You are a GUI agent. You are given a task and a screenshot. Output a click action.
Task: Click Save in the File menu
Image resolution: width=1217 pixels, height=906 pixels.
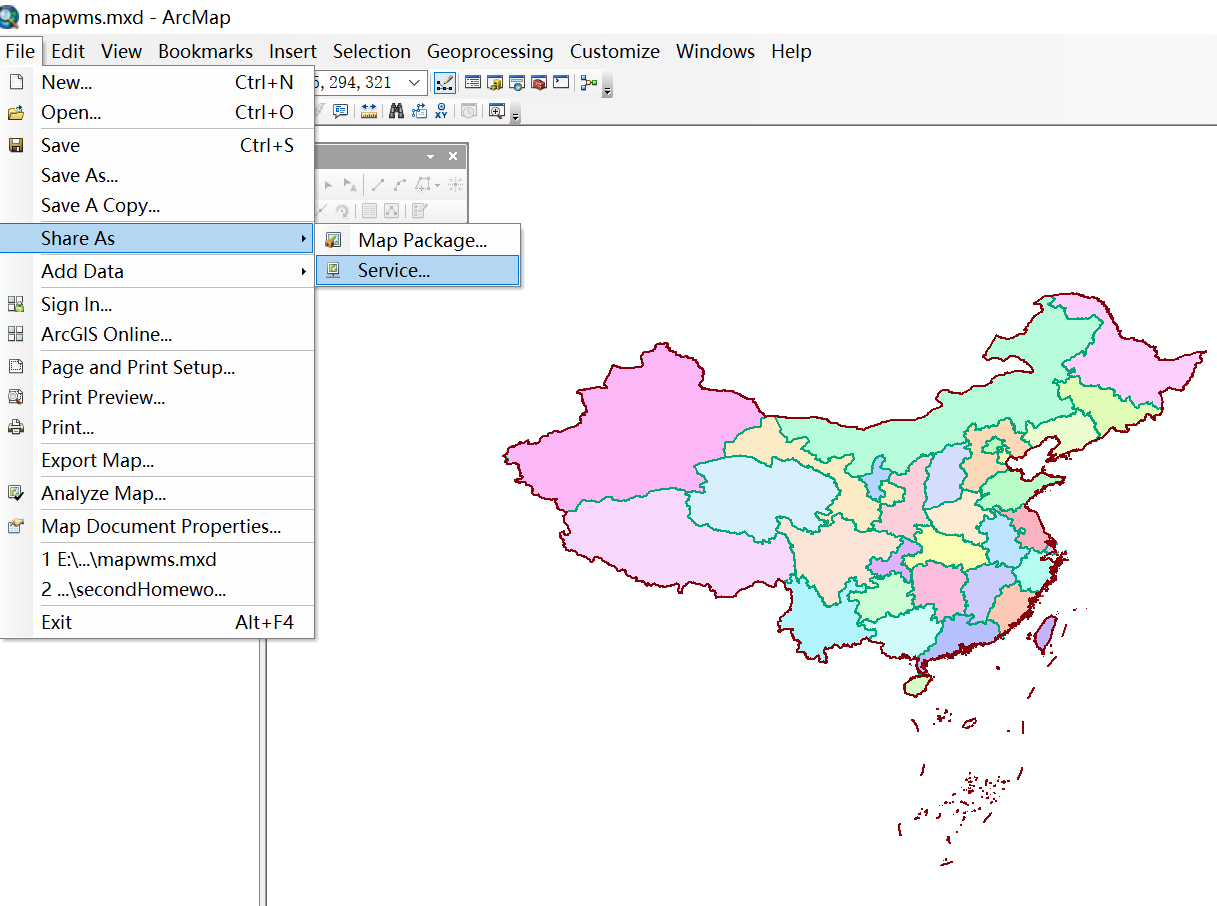pos(158,145)
